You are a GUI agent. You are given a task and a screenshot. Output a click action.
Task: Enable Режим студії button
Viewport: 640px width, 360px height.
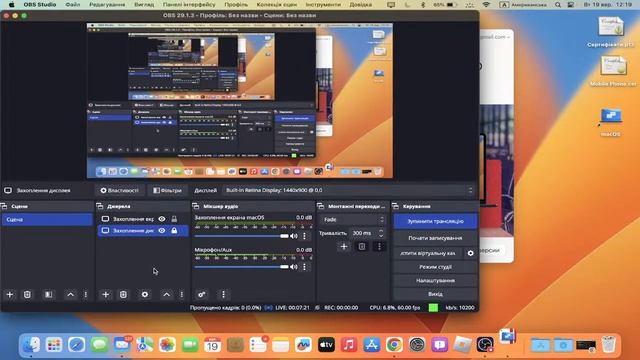436,267
